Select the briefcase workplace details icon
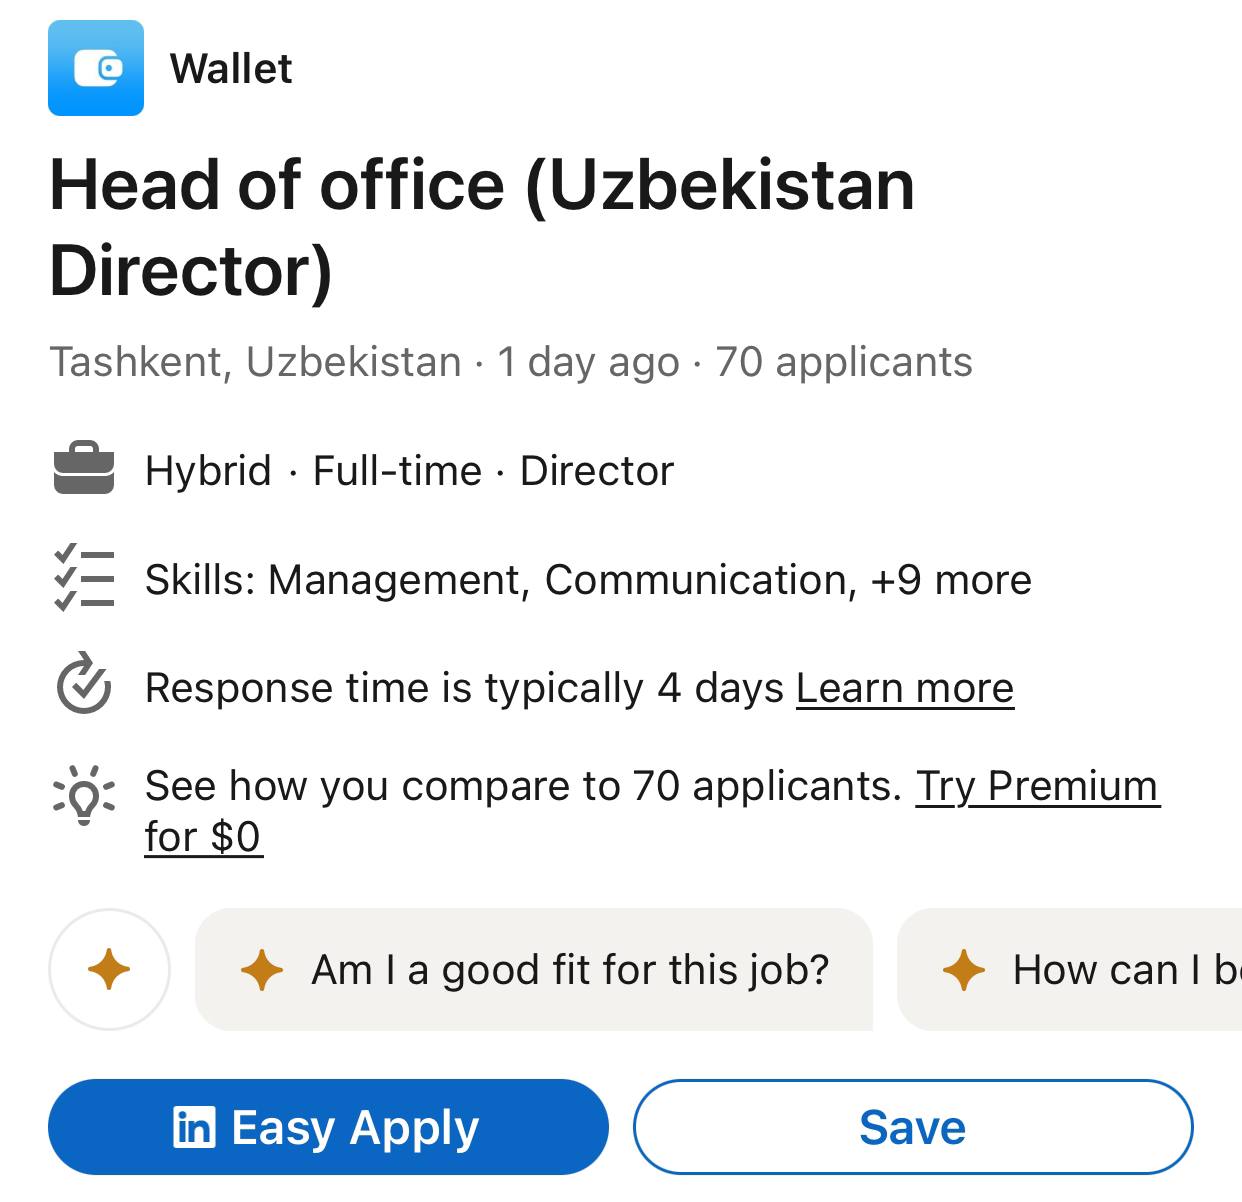The width and height of the screenshot is (1242, 1202). [x=84, y=470]
